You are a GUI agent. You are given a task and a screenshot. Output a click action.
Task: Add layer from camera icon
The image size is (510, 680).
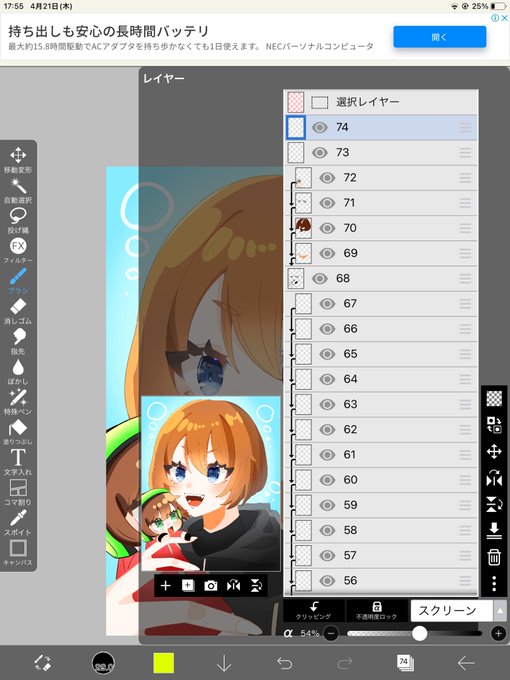(x=211, y=586)
